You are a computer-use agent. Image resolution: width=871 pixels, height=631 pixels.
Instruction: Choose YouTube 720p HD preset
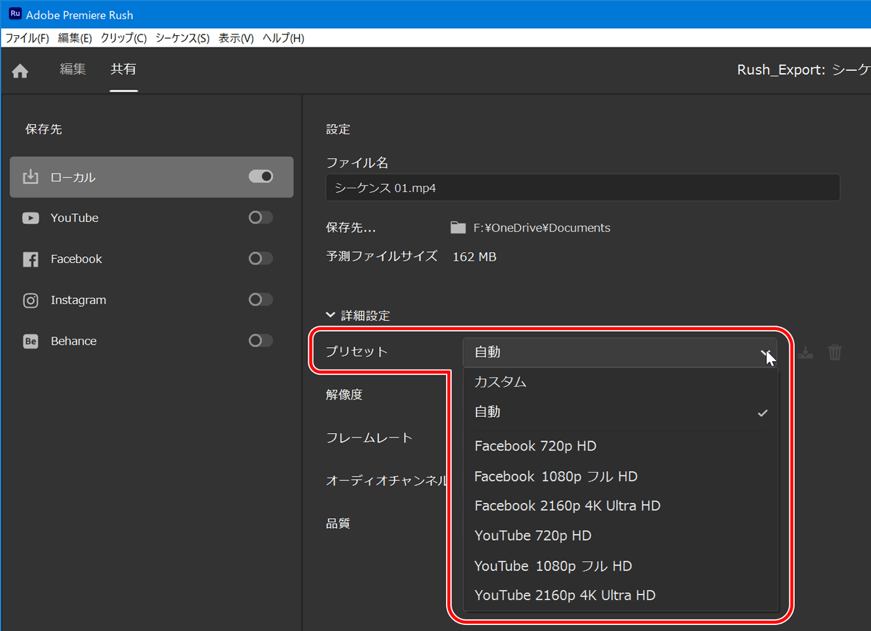[x=620, y=536]
